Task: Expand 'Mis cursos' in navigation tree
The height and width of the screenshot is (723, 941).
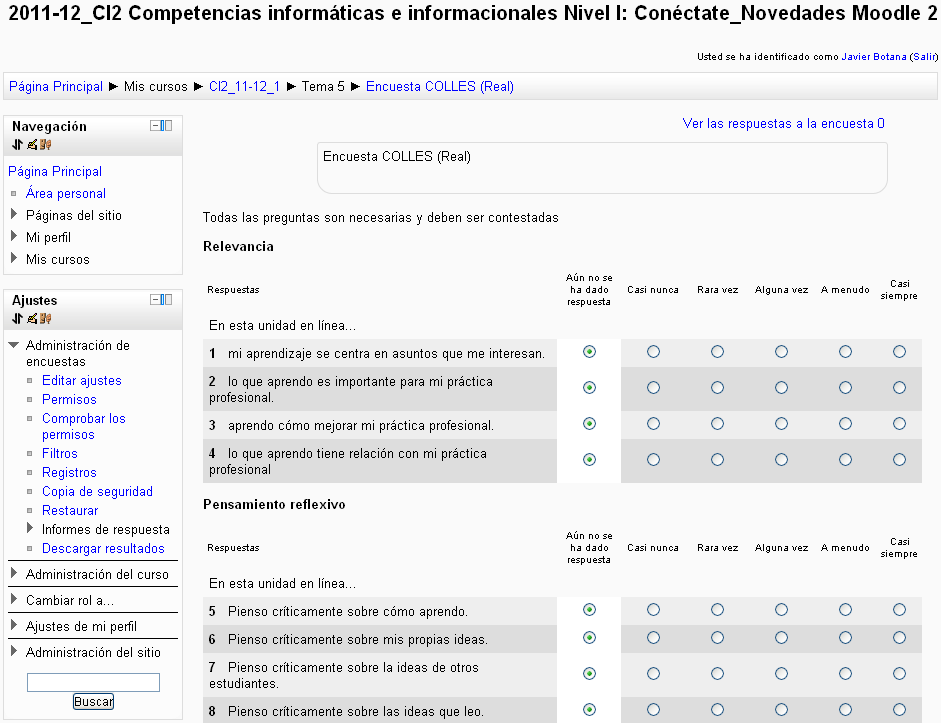Action: pos(14,259)
